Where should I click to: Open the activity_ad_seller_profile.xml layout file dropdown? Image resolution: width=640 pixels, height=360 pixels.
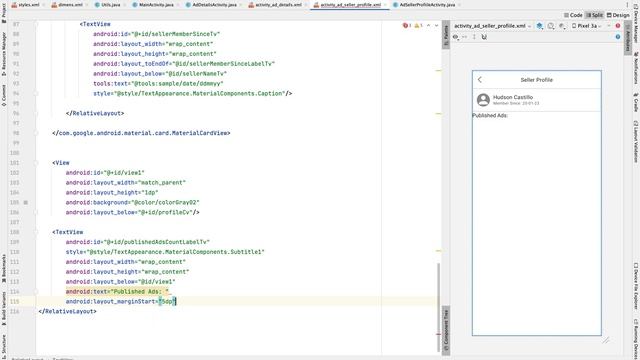(x=492, y=26)
